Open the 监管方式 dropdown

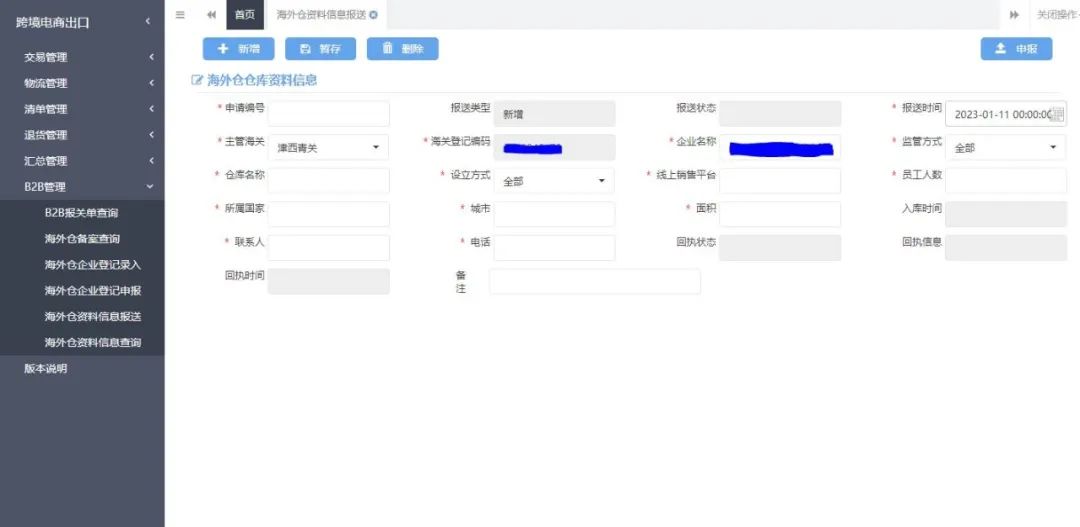pos(1004,147)
